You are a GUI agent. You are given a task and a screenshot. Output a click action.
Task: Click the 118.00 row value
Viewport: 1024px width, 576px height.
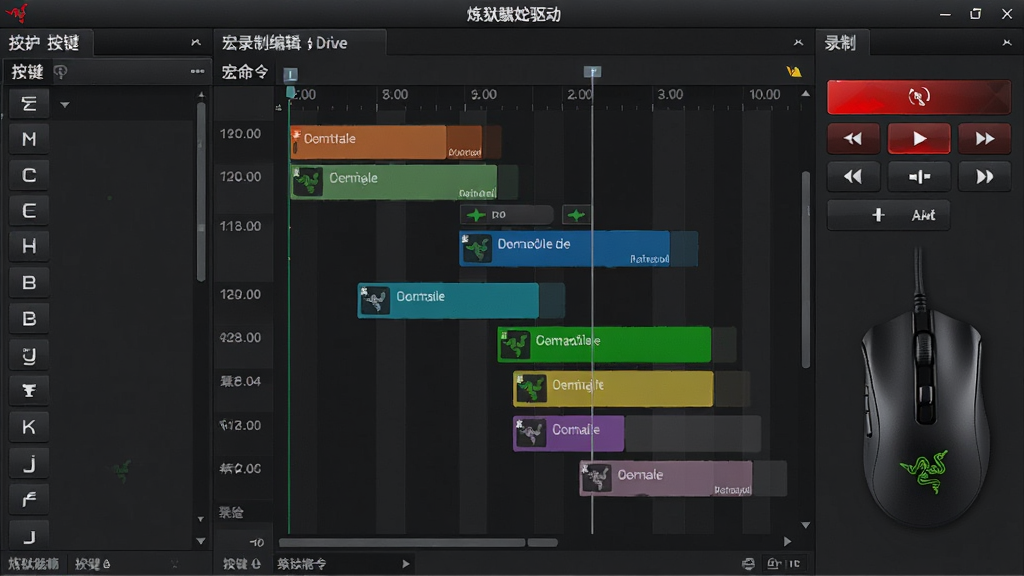(240, 226)
